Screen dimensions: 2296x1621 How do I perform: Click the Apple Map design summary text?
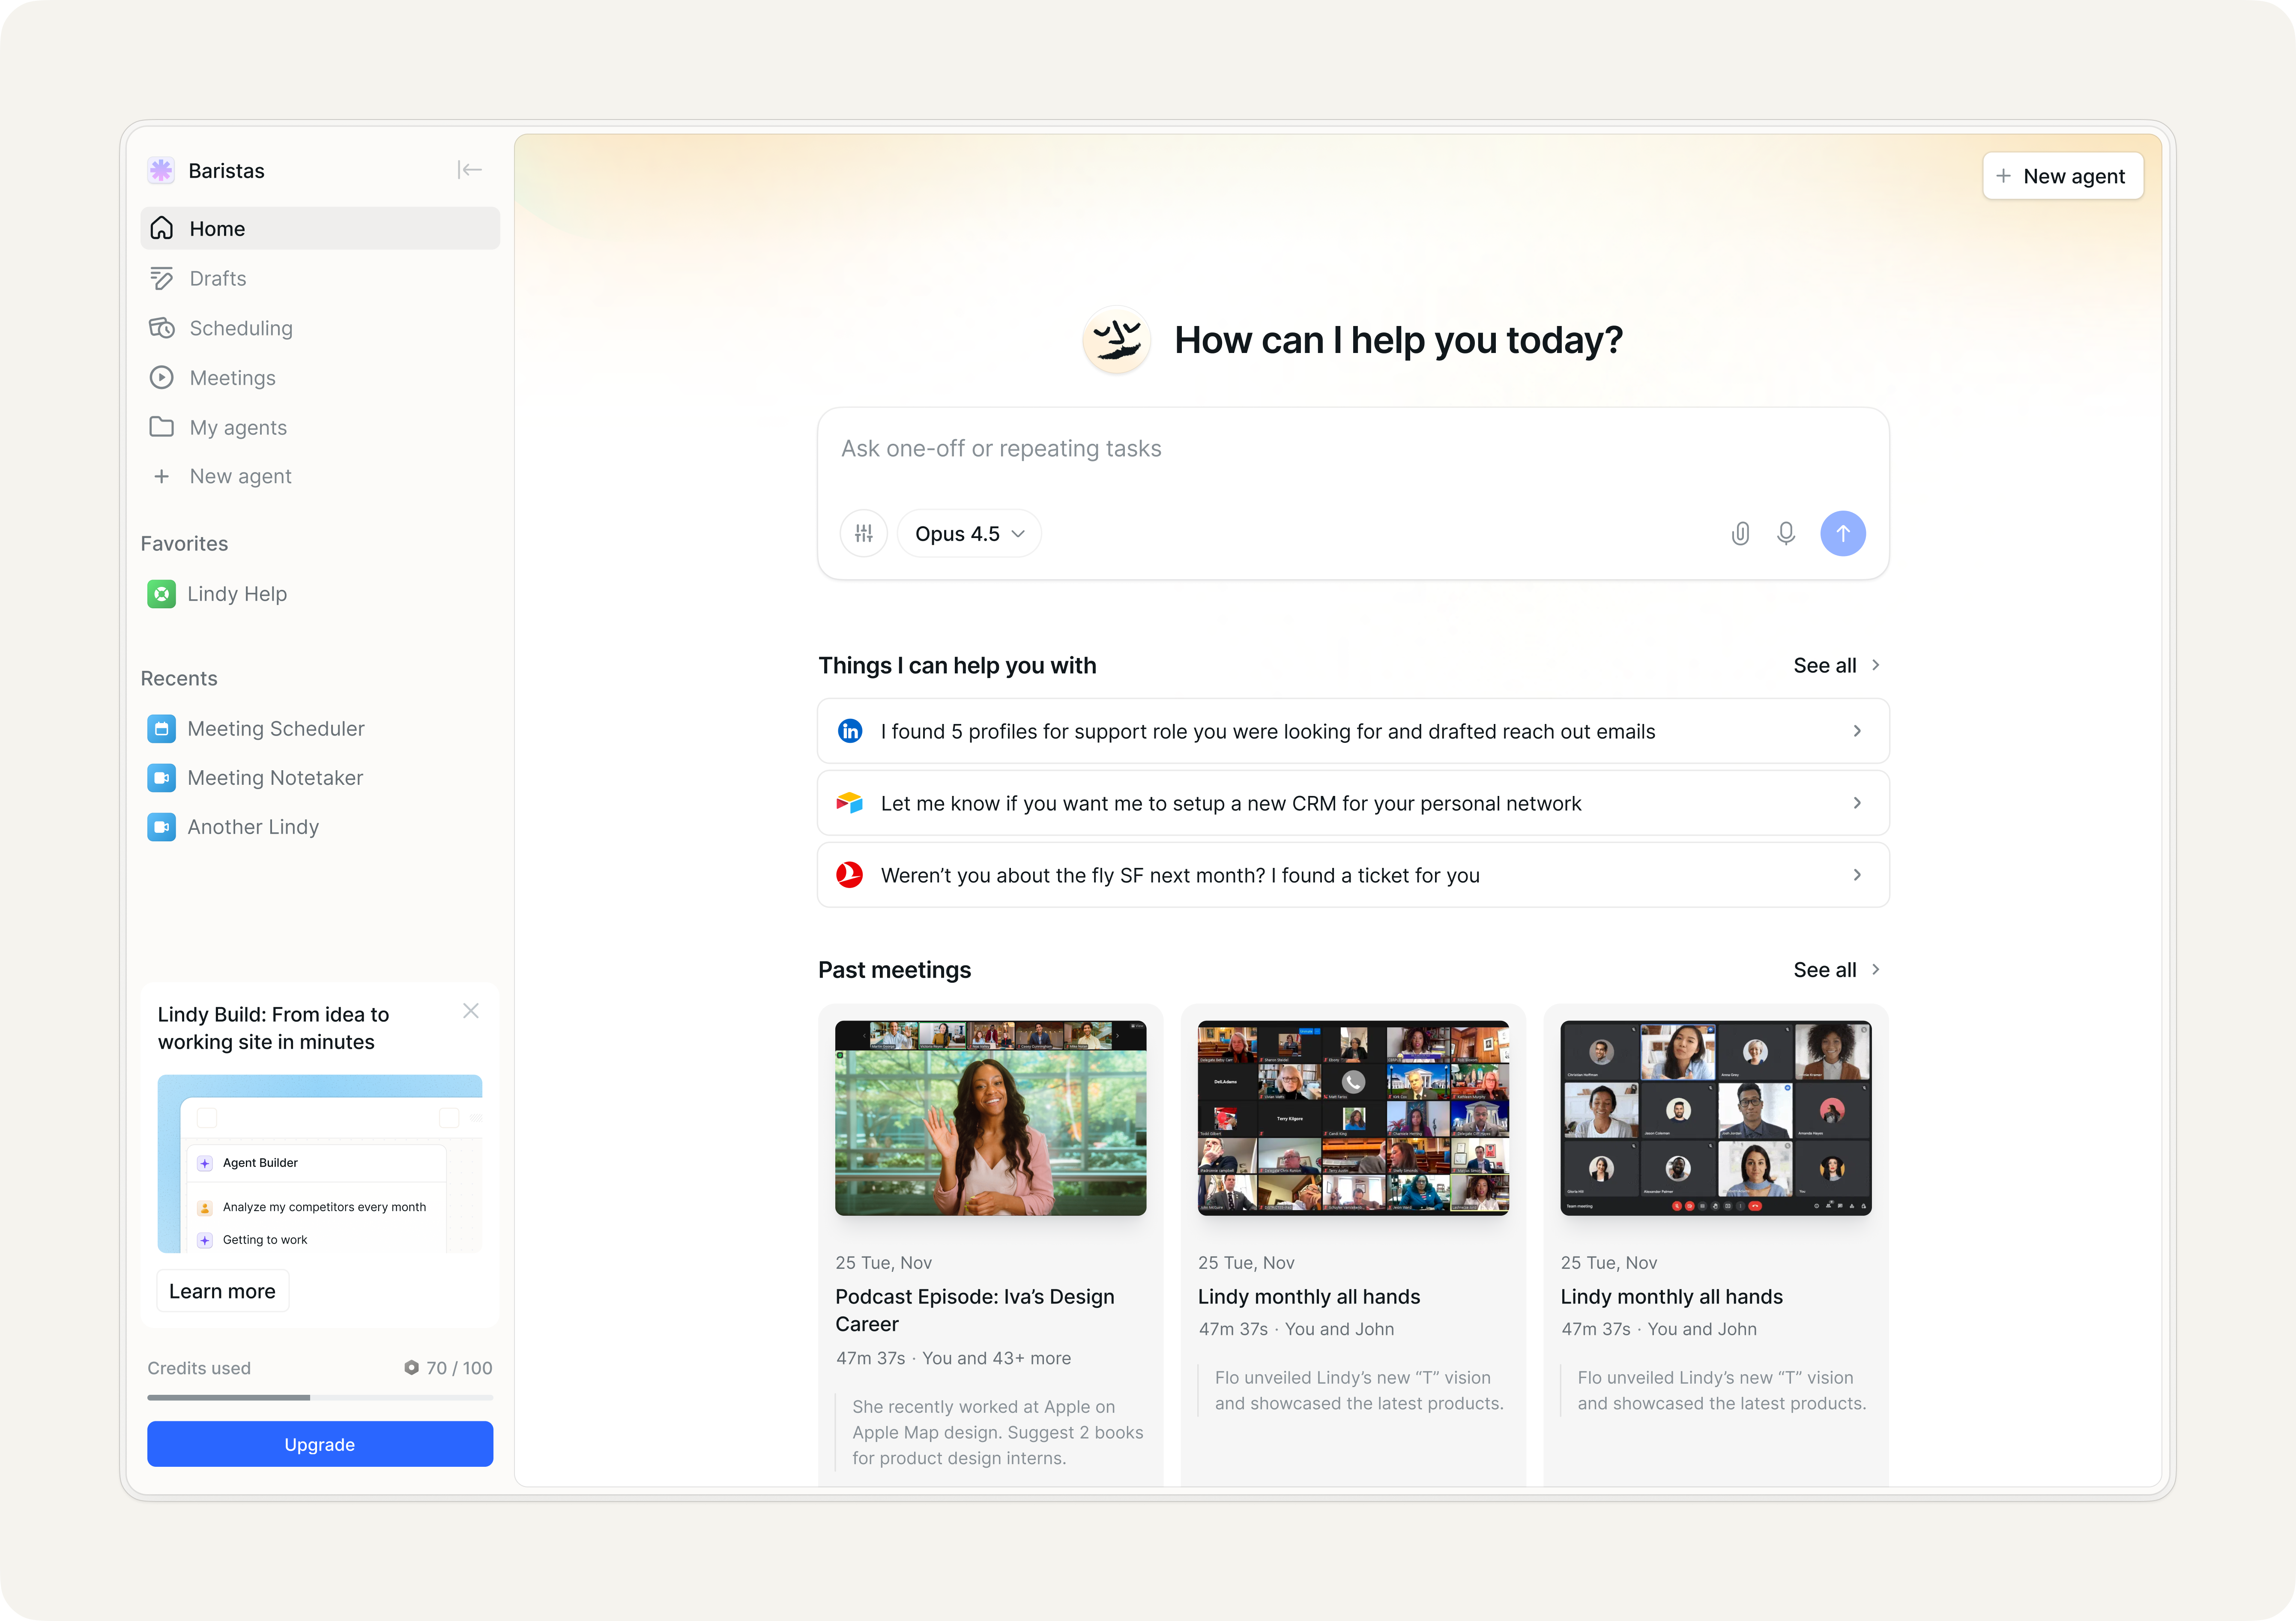998,1432
